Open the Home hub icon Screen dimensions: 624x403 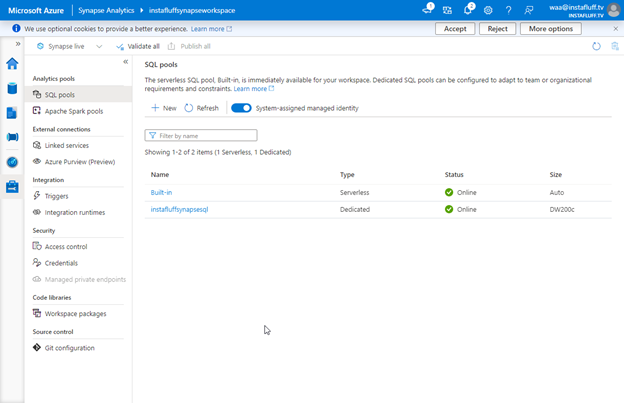point(12,64)
